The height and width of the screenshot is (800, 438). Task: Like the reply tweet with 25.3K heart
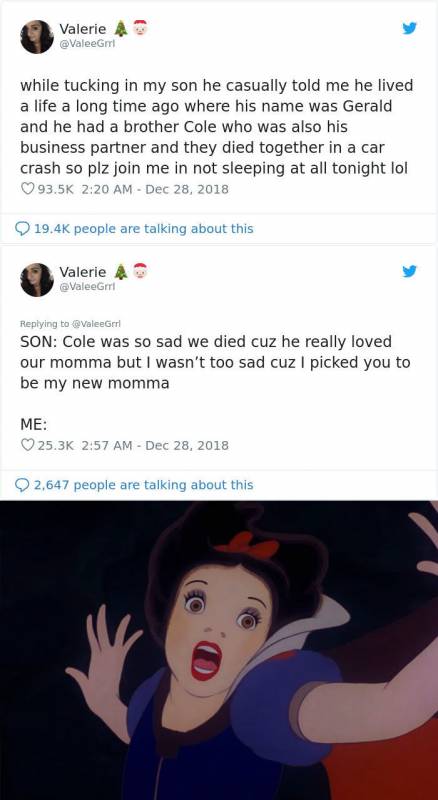(x=27, y=445)
